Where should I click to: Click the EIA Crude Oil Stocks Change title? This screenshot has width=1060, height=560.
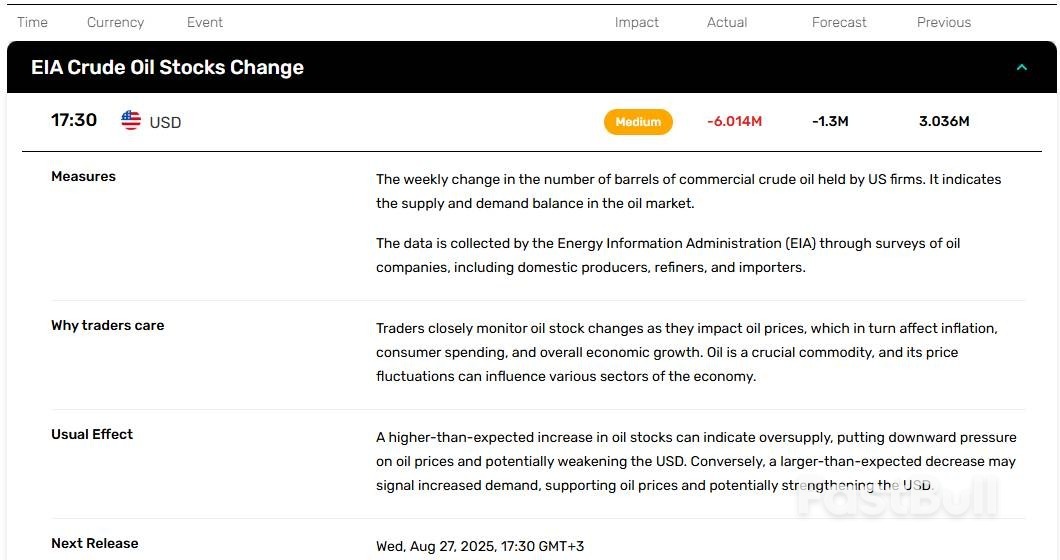pos(167,68)
